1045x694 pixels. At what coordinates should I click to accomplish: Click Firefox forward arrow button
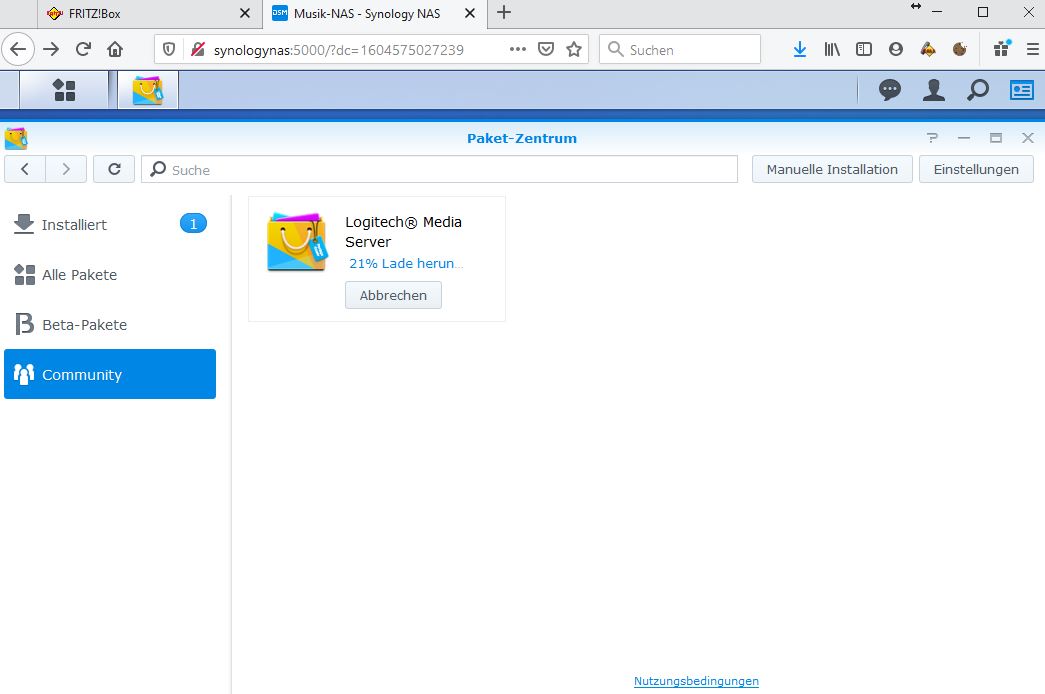click(x=51, y=49)
